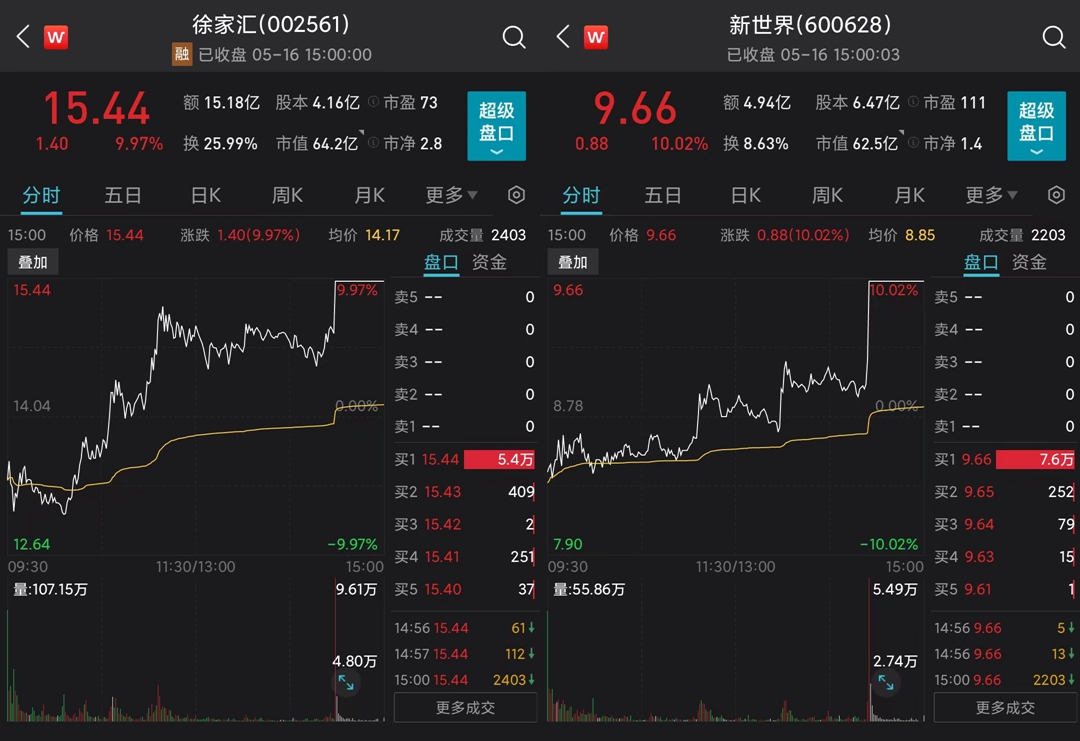Image resolution: width=1080 pixels, height=741 pixels.
Task: Switch to 资金 tab in 徐家汇 panel
Action: pyautogui.click(x=489, y=262)
